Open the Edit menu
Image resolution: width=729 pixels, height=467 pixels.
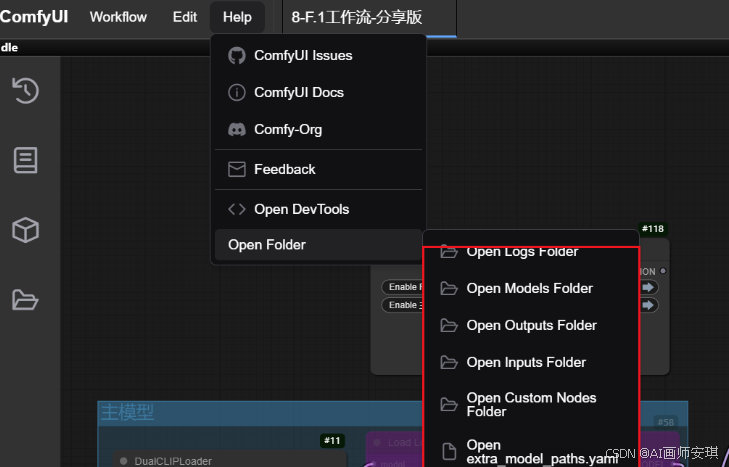pos(185,17)
